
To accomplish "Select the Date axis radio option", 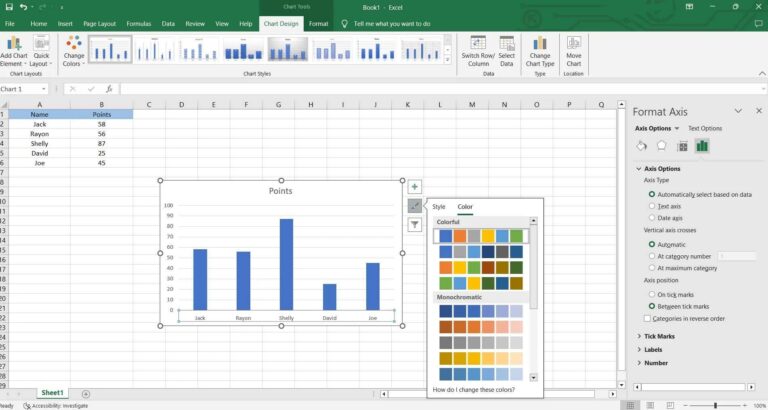I will coord(651,218).
